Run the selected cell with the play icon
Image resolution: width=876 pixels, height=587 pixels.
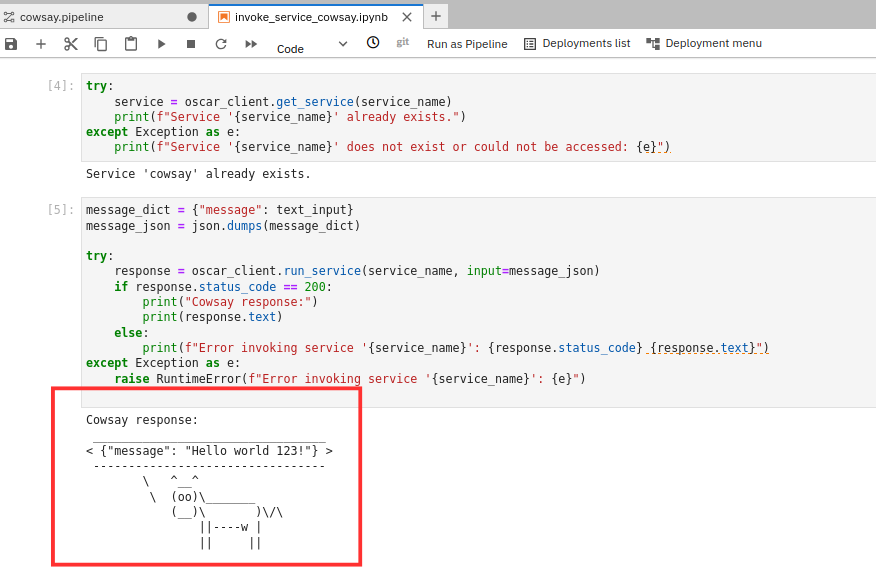tap(161, 44)
